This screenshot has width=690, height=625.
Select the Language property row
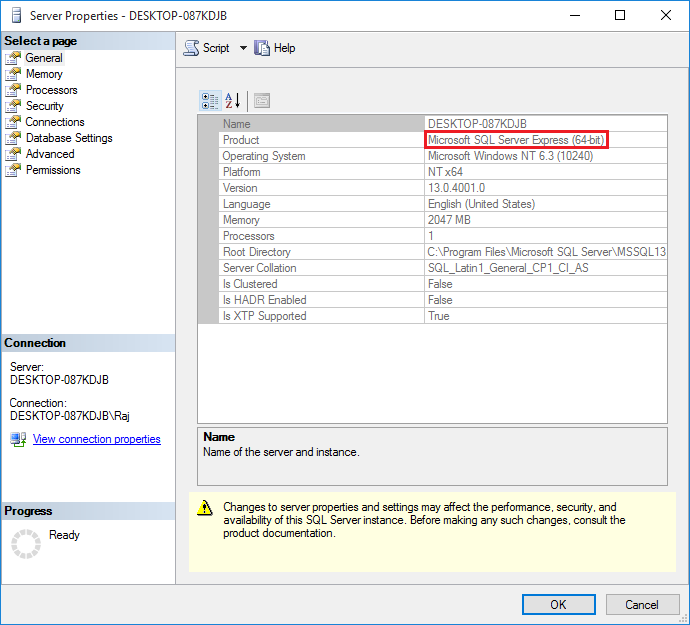click(443, 204)
